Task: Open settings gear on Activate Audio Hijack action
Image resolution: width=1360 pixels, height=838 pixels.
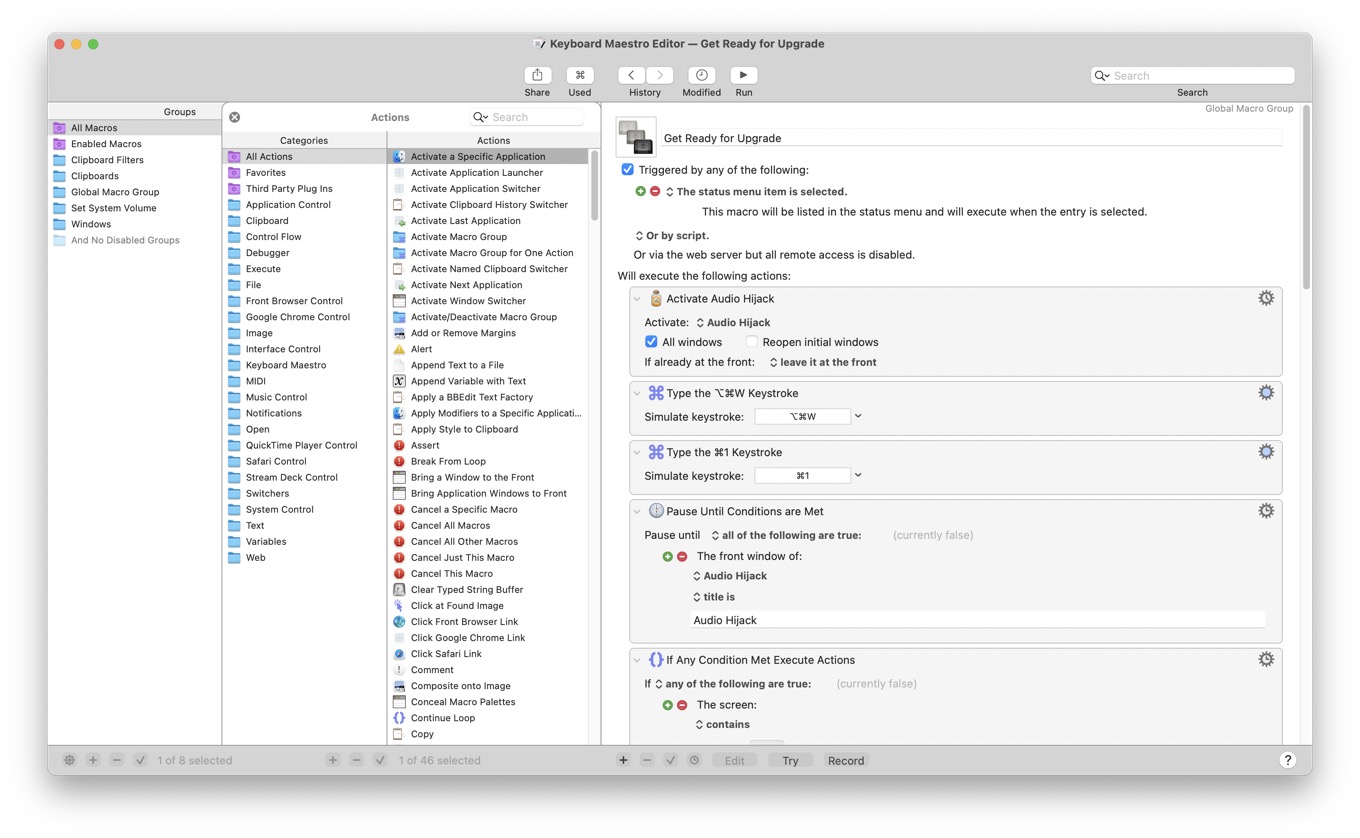Action: [1266, 297]
